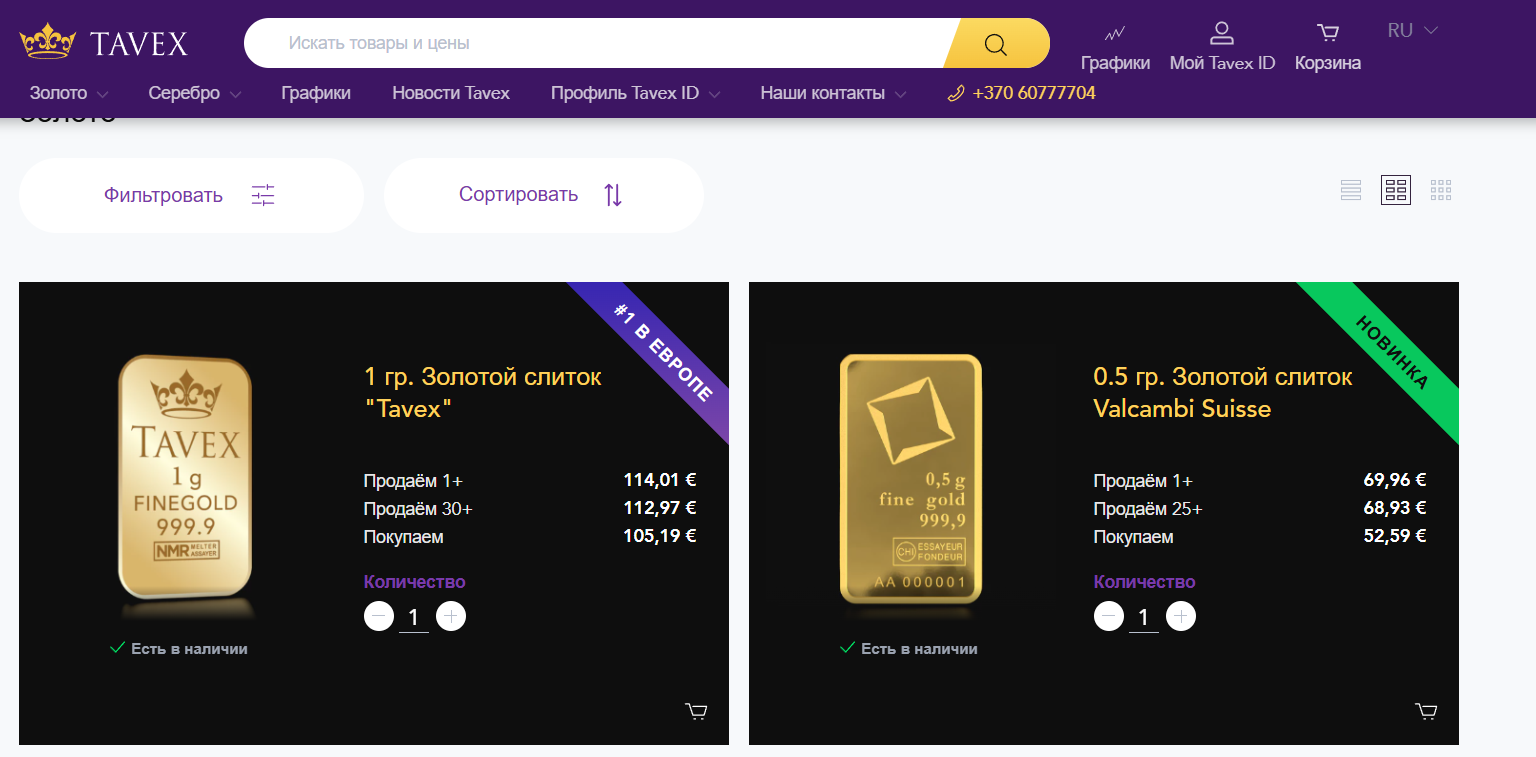Increase quantity of 1 gr. Tavex bar
This screenshot has height=757, width=1536.
click(451, 617)
